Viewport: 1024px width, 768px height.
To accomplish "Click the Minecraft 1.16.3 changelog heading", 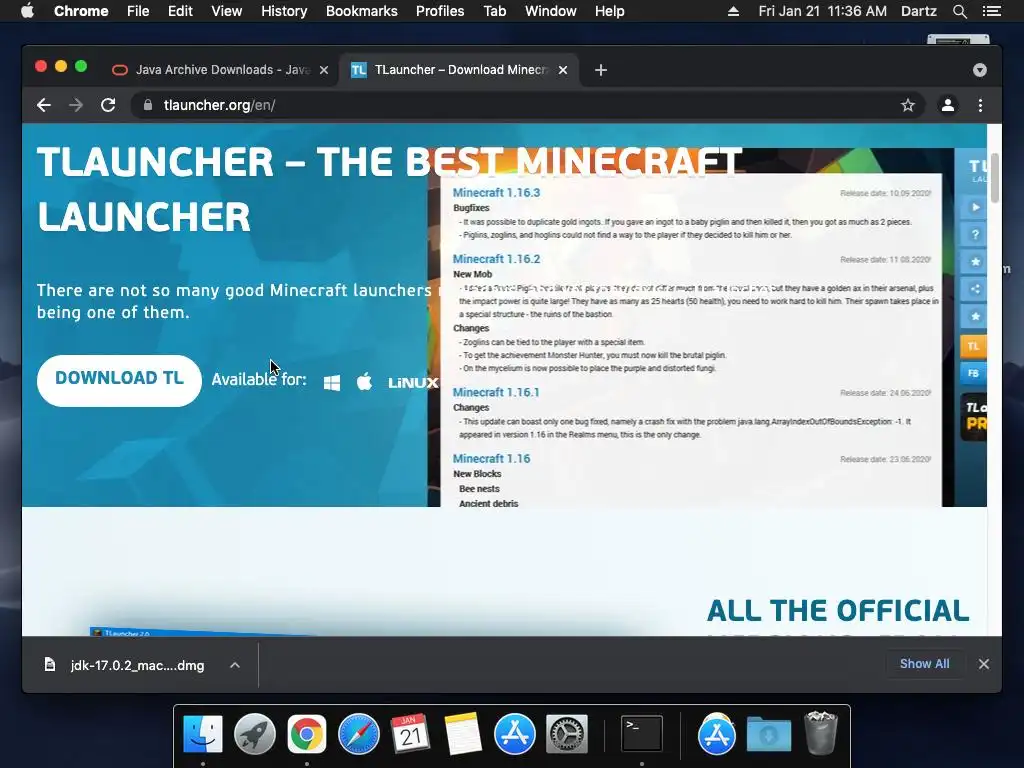I will (x=496, y=193).
